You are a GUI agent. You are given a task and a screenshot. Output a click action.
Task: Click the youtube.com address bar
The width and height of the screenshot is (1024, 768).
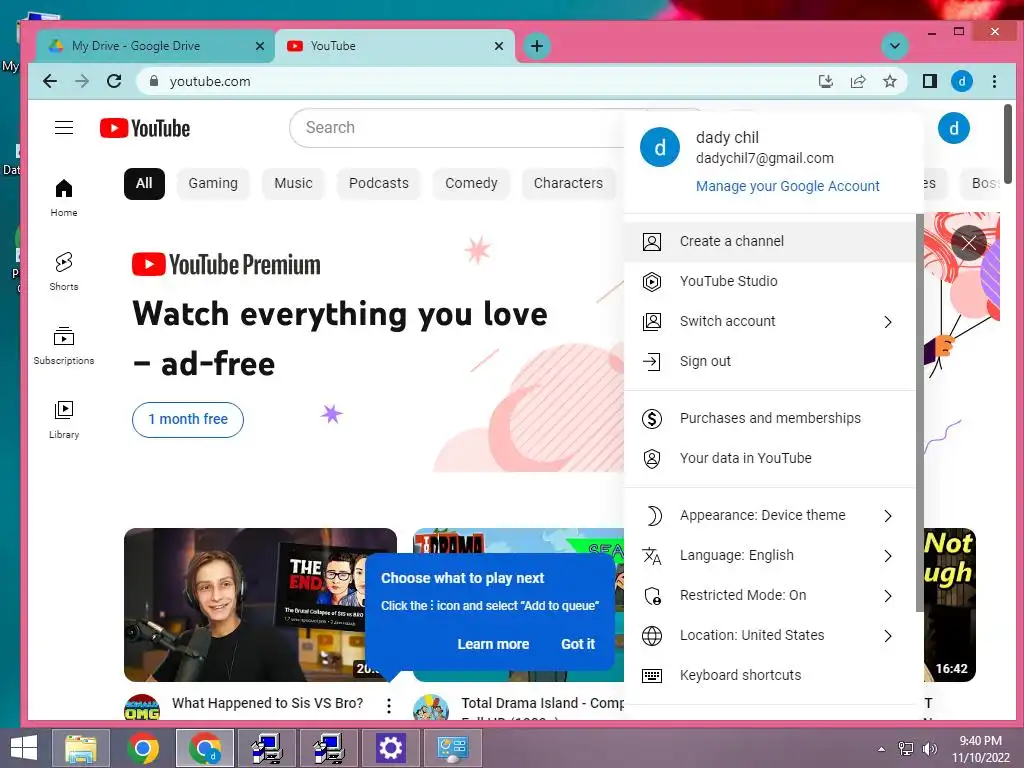(x=483, y=82)
